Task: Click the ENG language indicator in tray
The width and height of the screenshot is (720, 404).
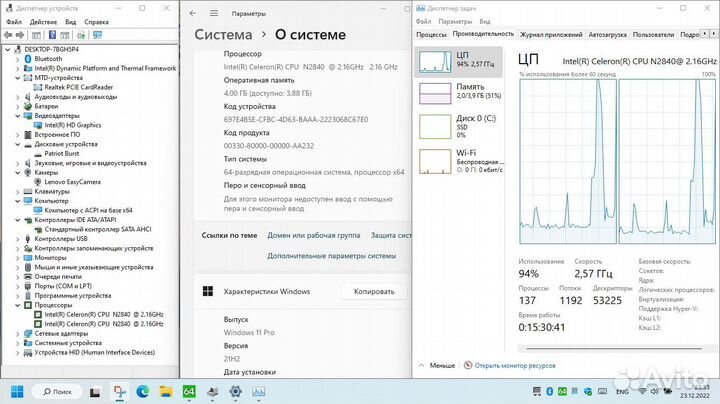Action: tap(622, 392)
